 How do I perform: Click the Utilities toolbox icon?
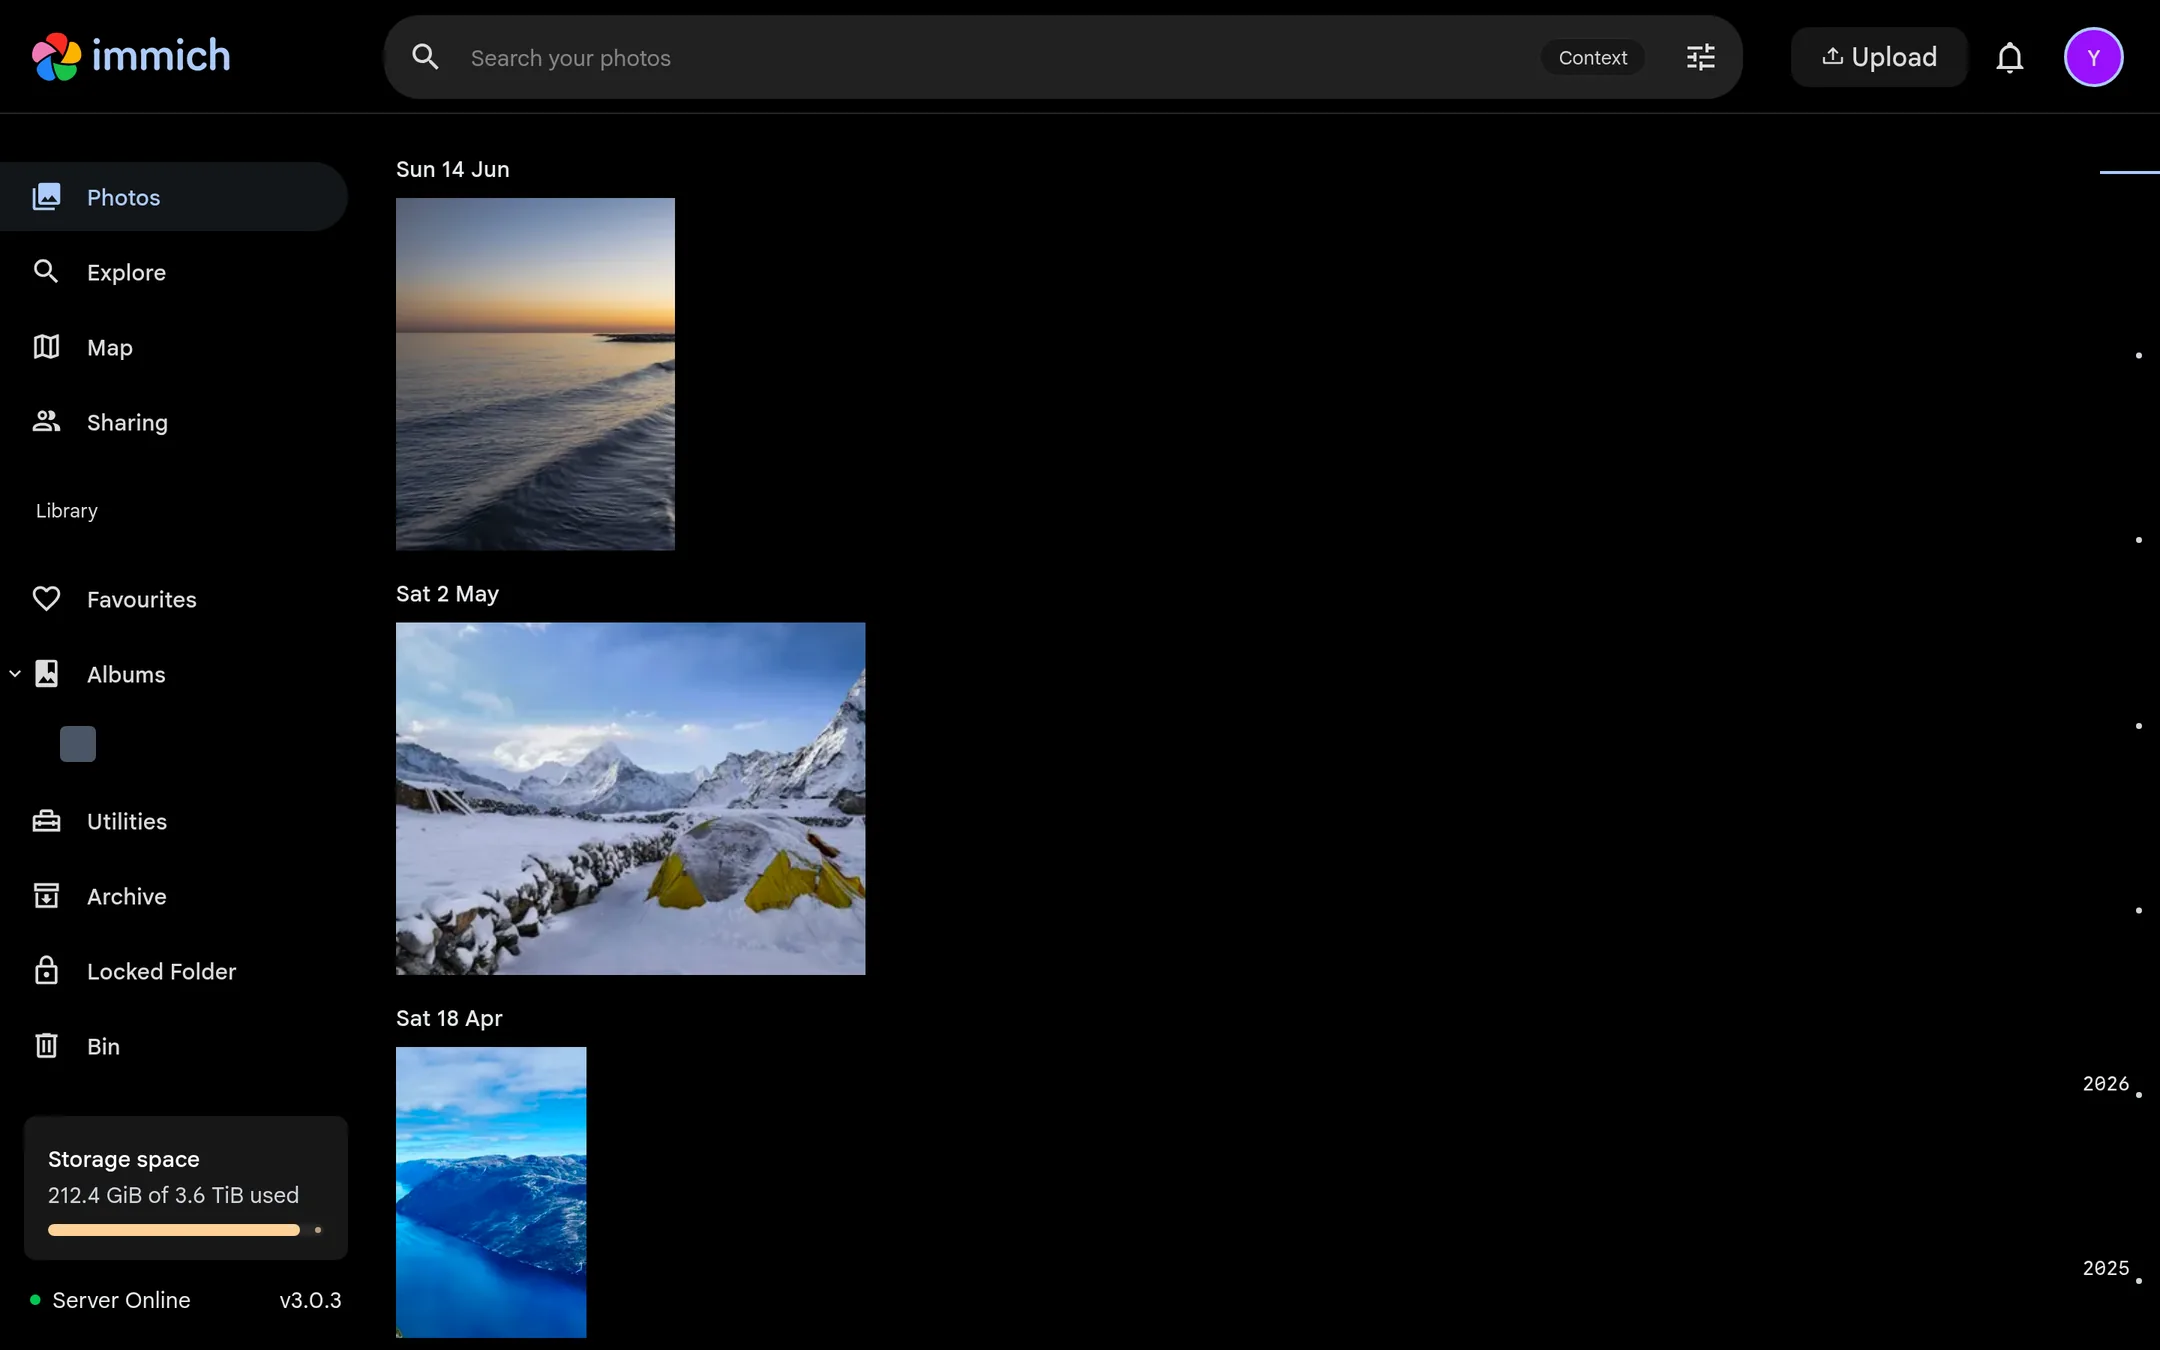pos(46,821)
